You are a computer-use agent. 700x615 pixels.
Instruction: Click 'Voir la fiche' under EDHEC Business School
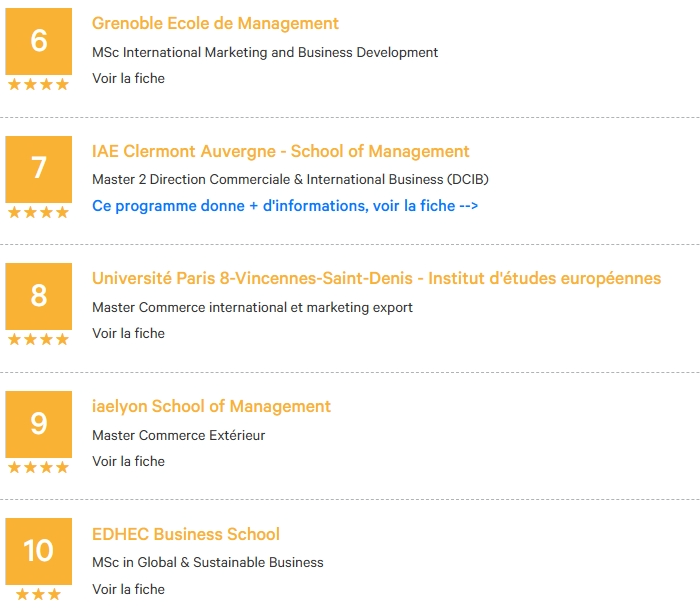(128, 589)
